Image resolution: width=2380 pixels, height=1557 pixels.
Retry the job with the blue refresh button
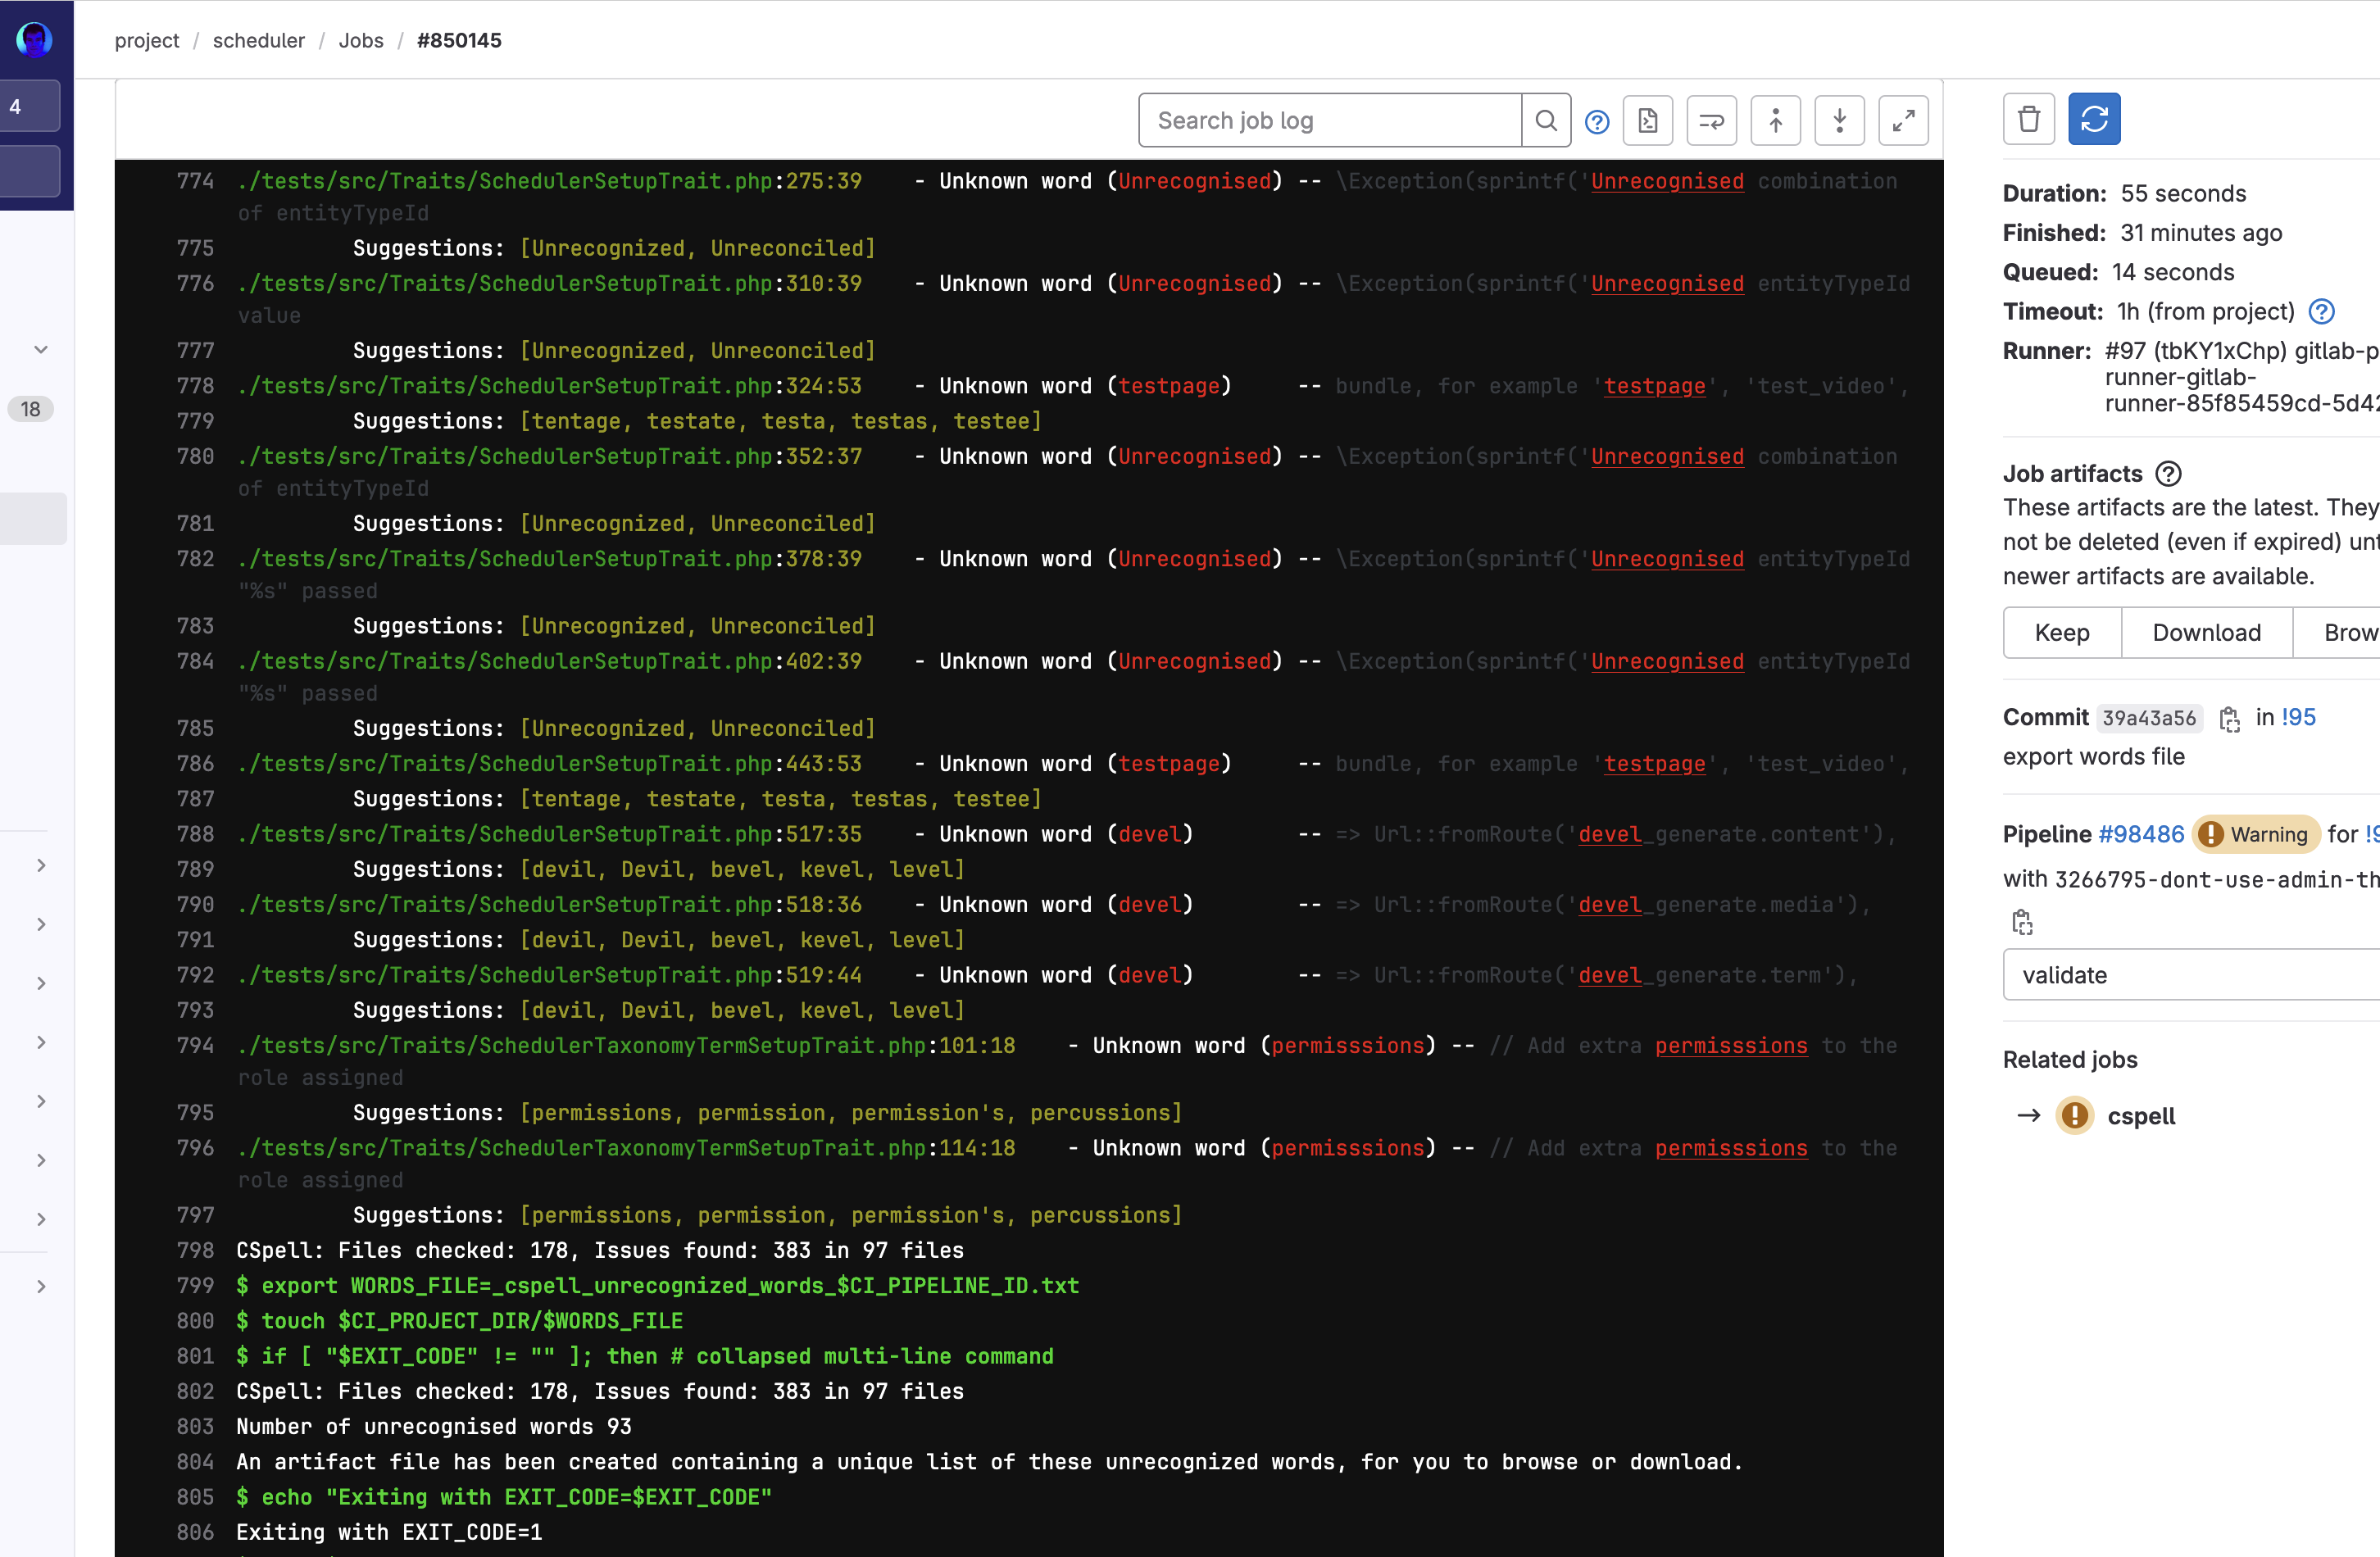point(2094,118)
